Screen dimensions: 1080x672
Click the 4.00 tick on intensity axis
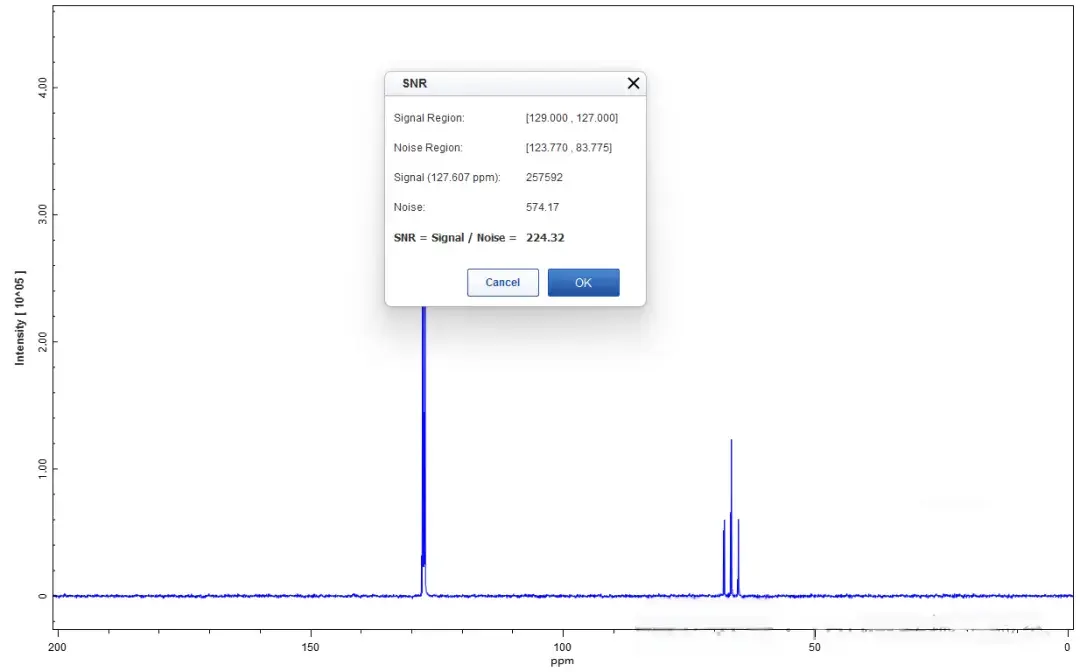(41, 88)
